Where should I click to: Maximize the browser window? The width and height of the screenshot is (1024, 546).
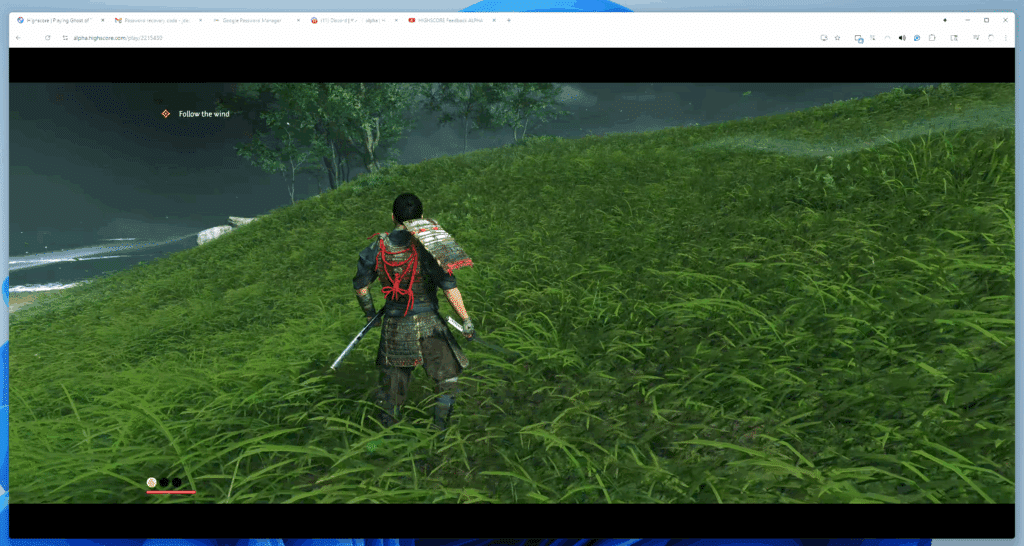tap(987, 20)
